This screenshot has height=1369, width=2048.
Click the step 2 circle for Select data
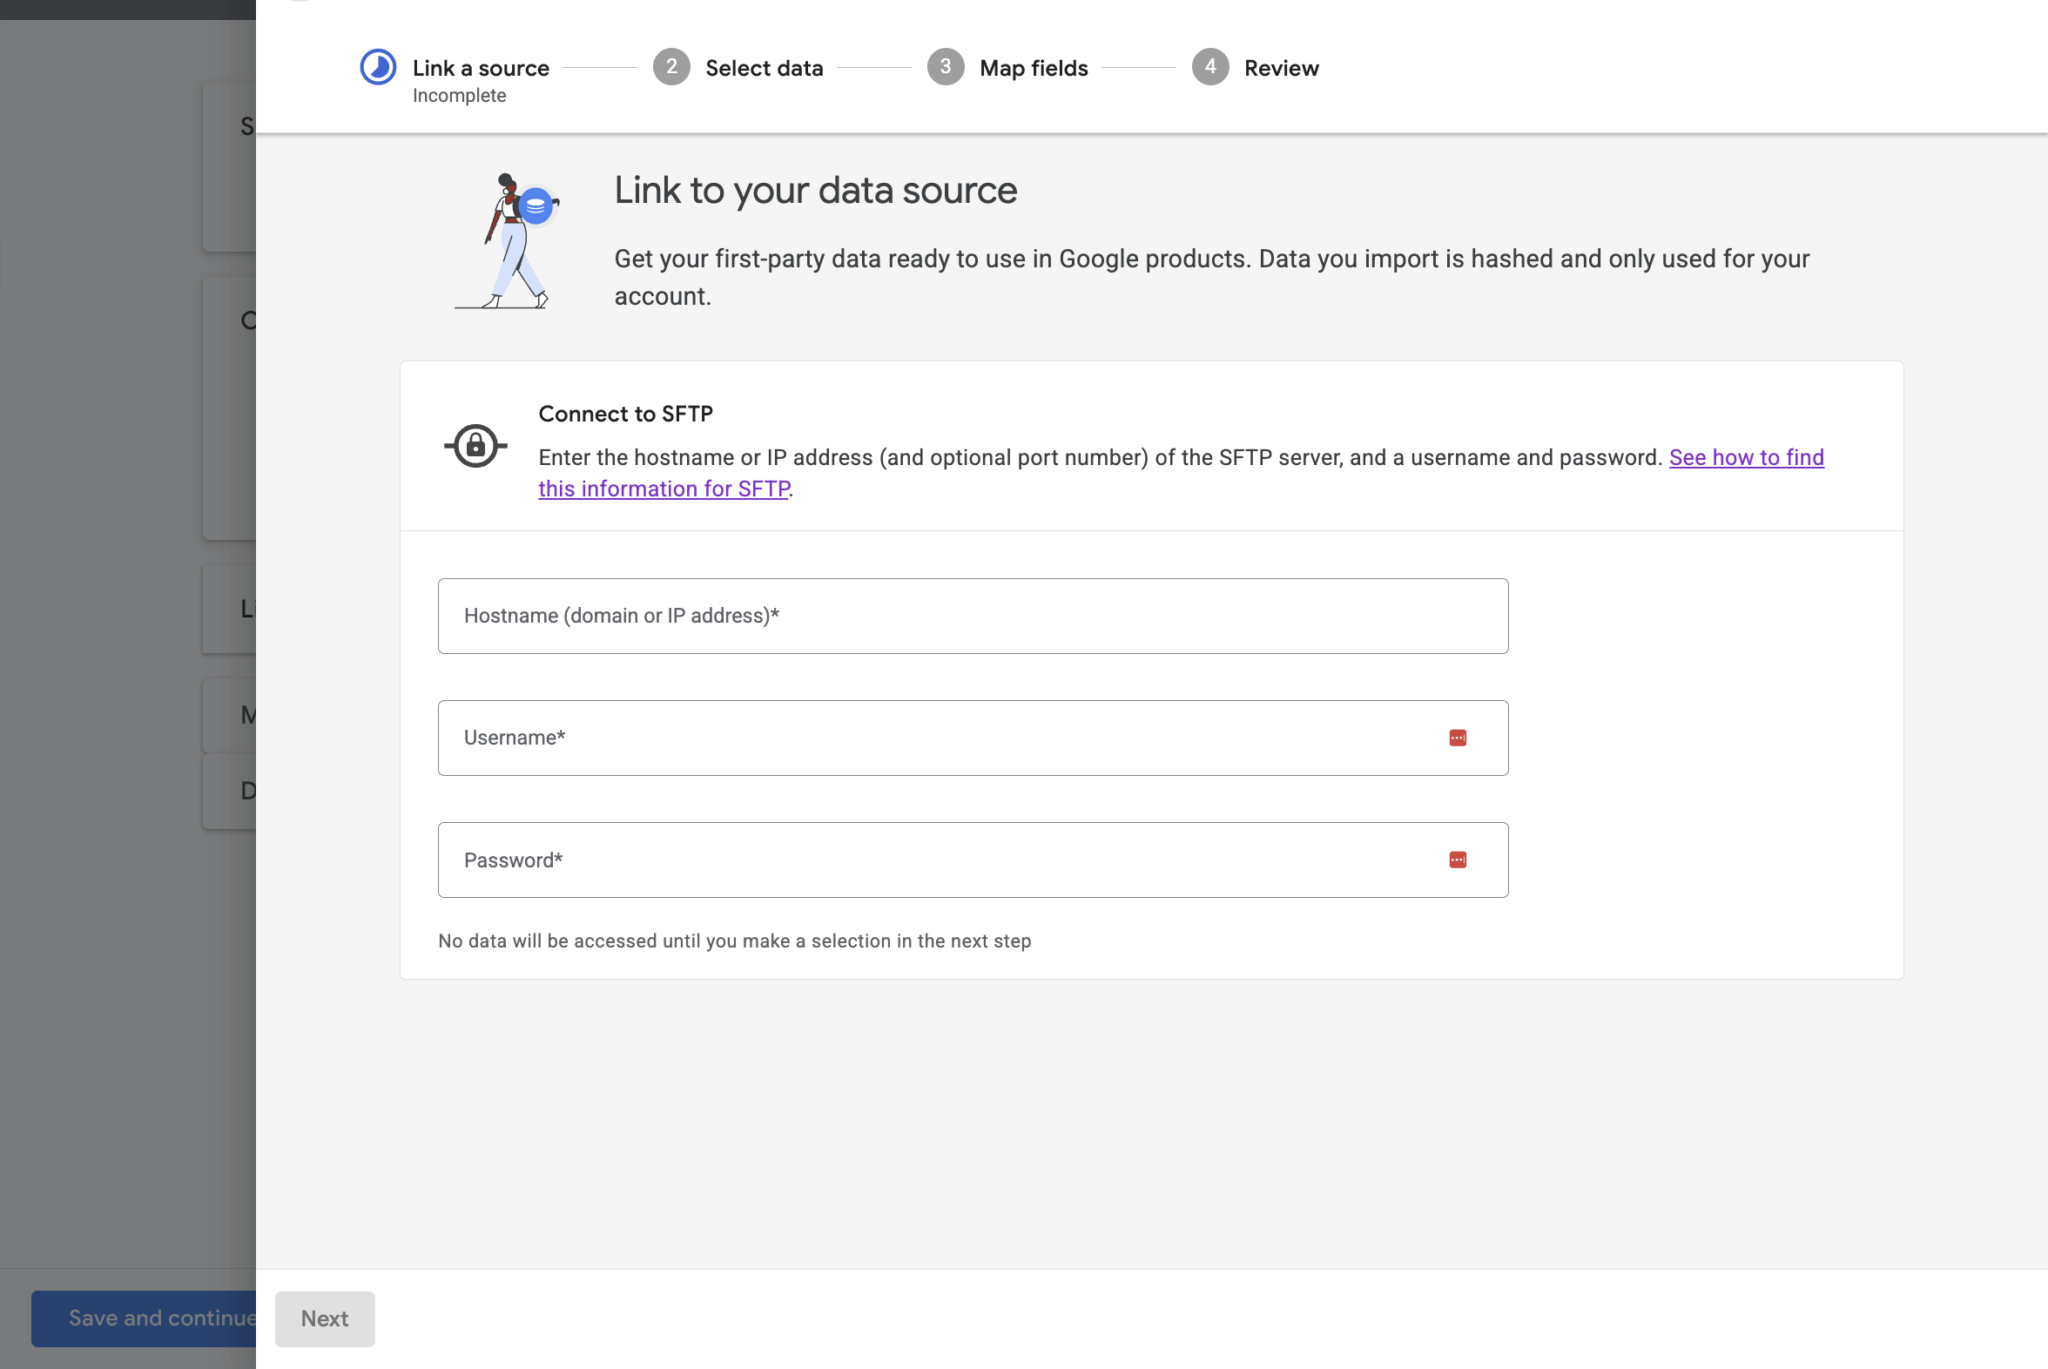tap(671, 67)
